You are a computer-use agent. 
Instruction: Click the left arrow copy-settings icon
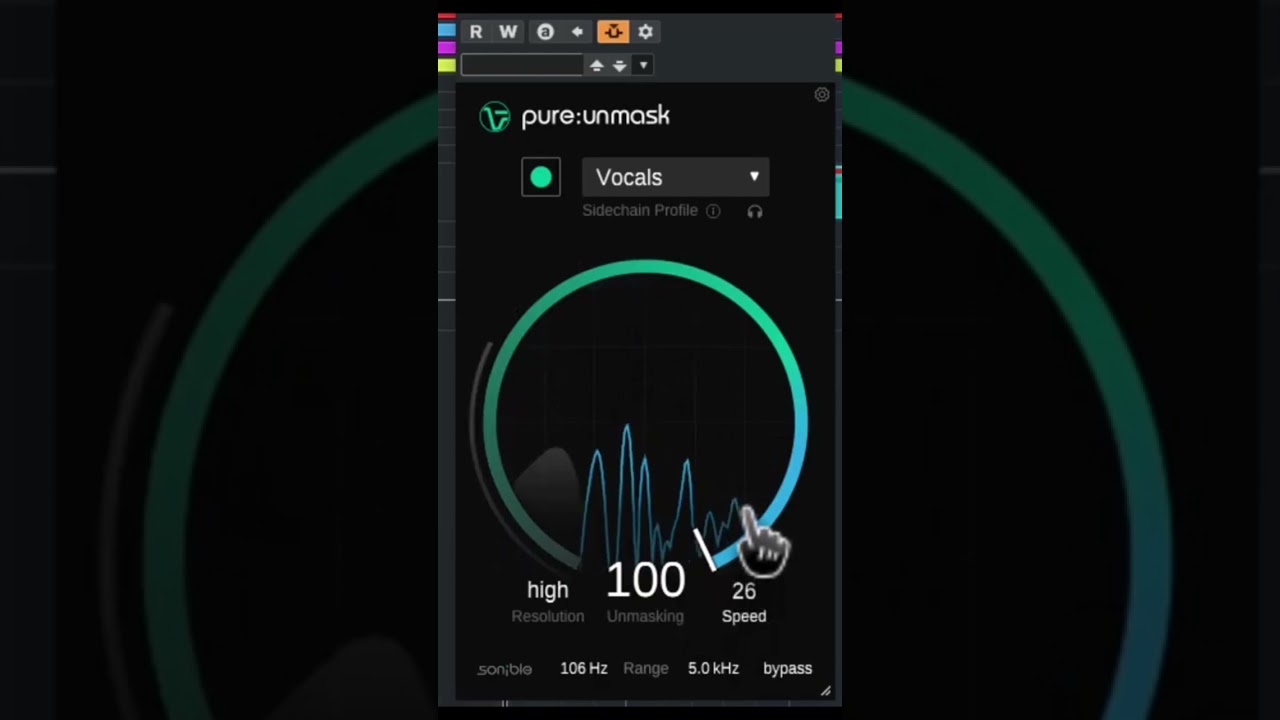[577, 32]
